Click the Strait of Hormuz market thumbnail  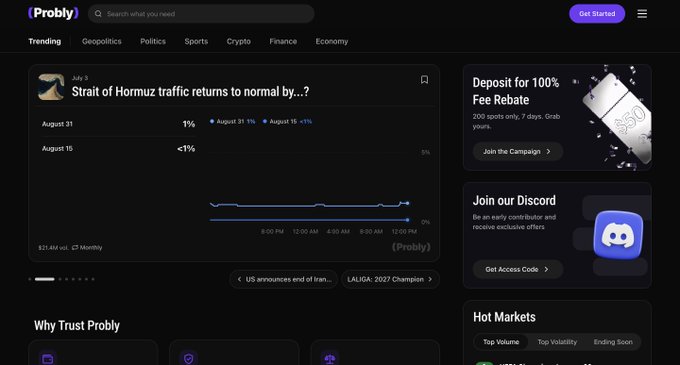(51, 87)
